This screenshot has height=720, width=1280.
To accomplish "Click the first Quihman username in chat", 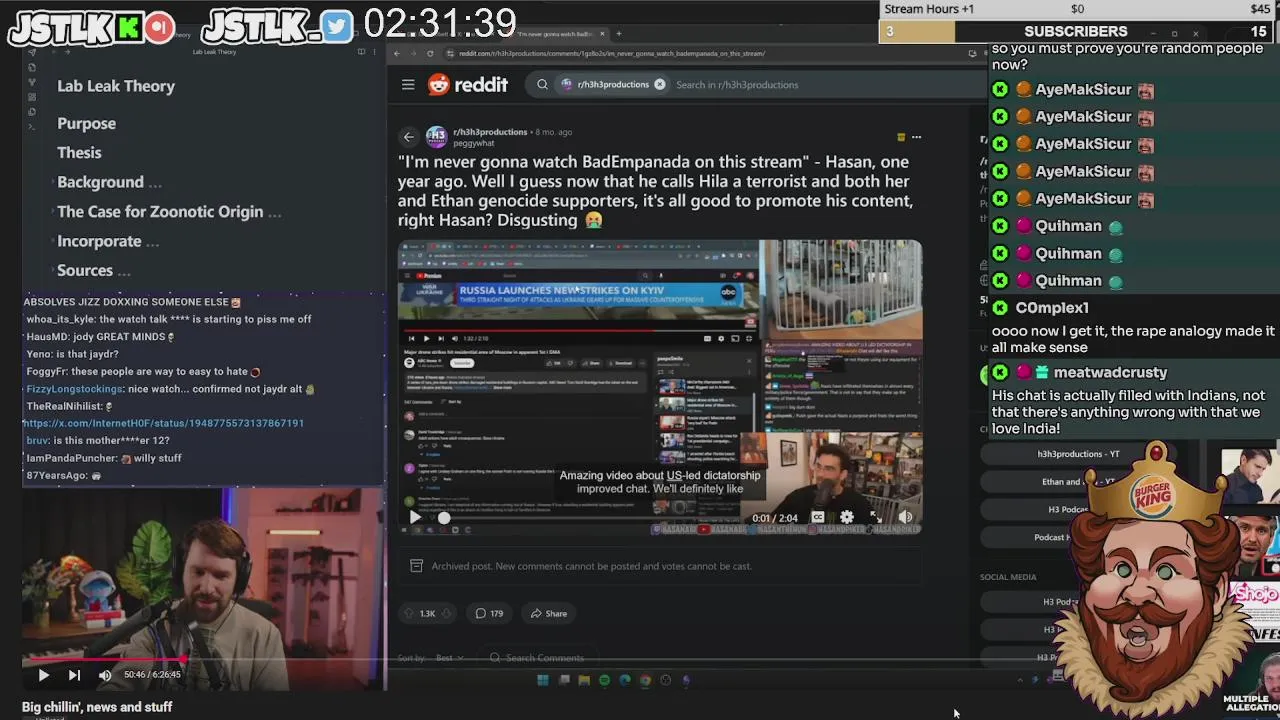I will tap(1068, 227).
